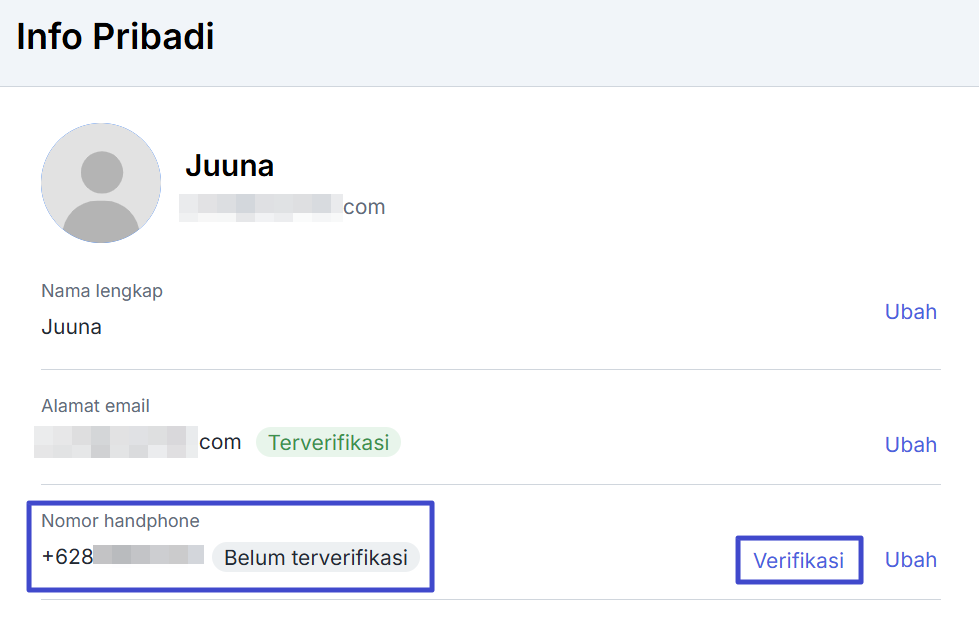
Task: Open Ubah link for Nomor handphone
Action: (x=910, y=560)
